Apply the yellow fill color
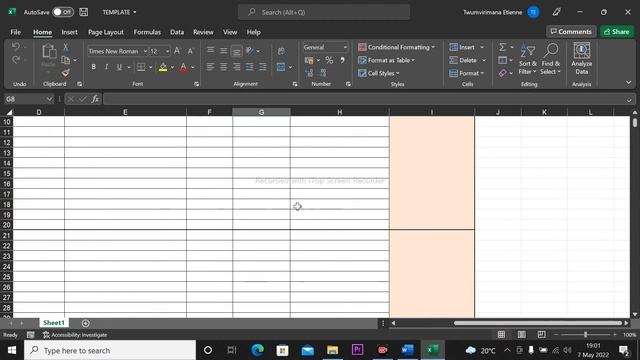 [x=163, y=67]
